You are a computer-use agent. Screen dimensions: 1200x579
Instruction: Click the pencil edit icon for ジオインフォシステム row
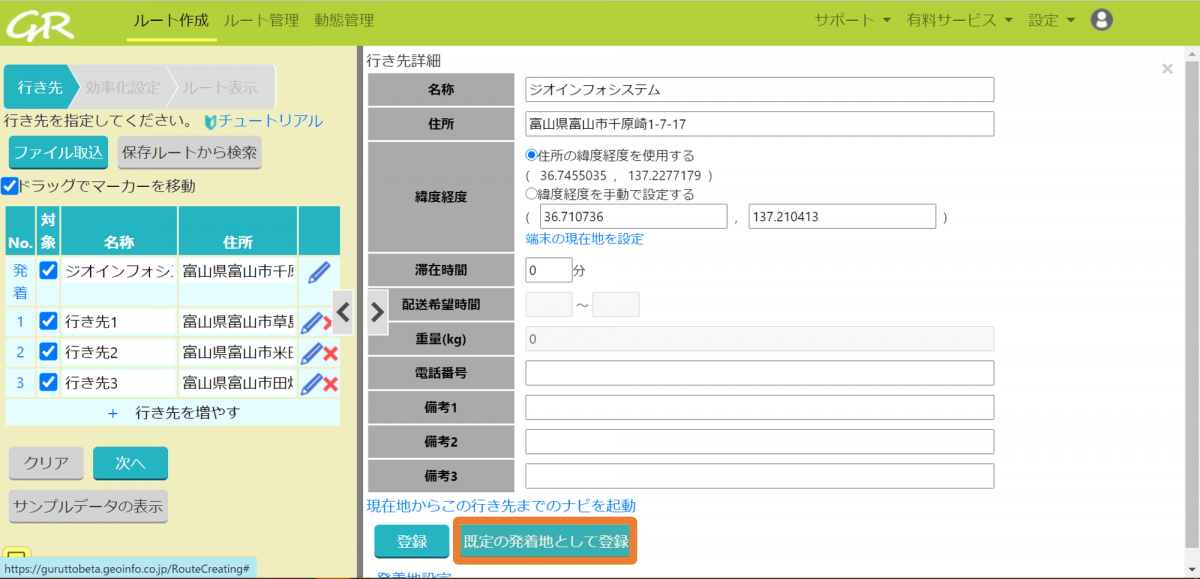(318, 272)
